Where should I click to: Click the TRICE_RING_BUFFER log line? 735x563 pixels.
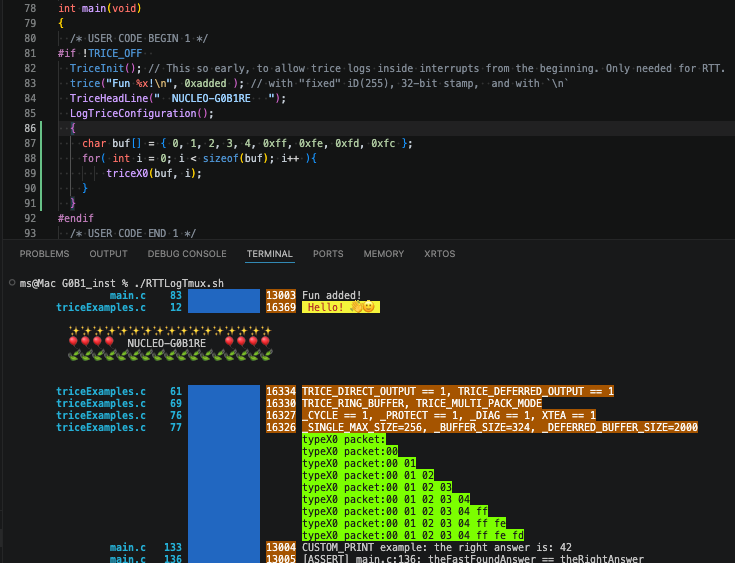[x=422, y=404]
